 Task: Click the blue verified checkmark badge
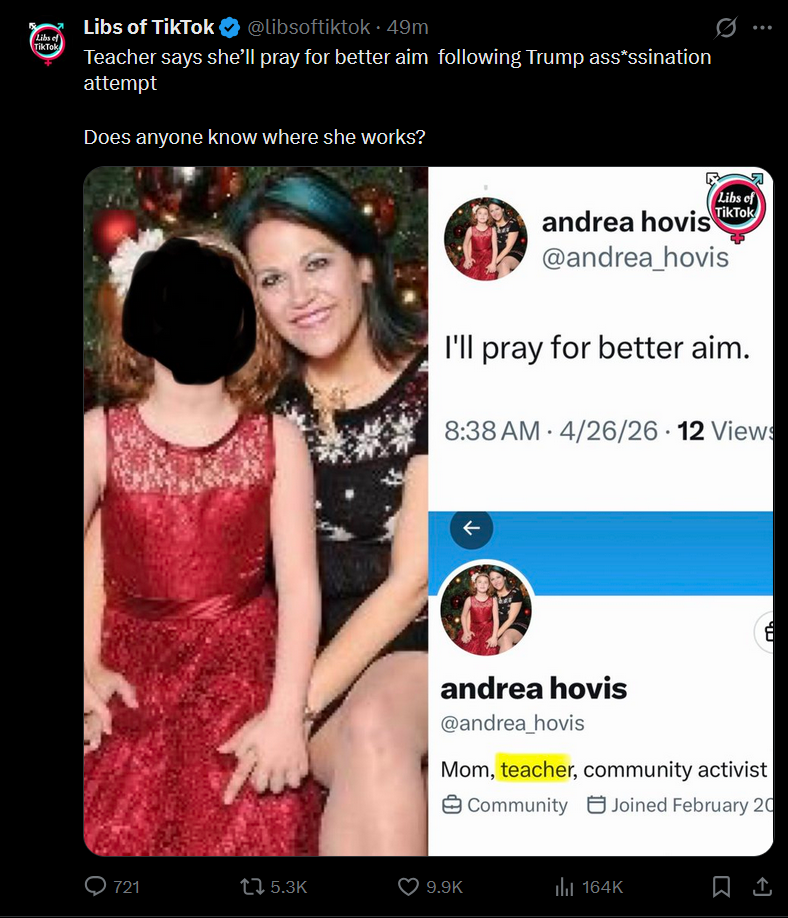pos(229,28)
